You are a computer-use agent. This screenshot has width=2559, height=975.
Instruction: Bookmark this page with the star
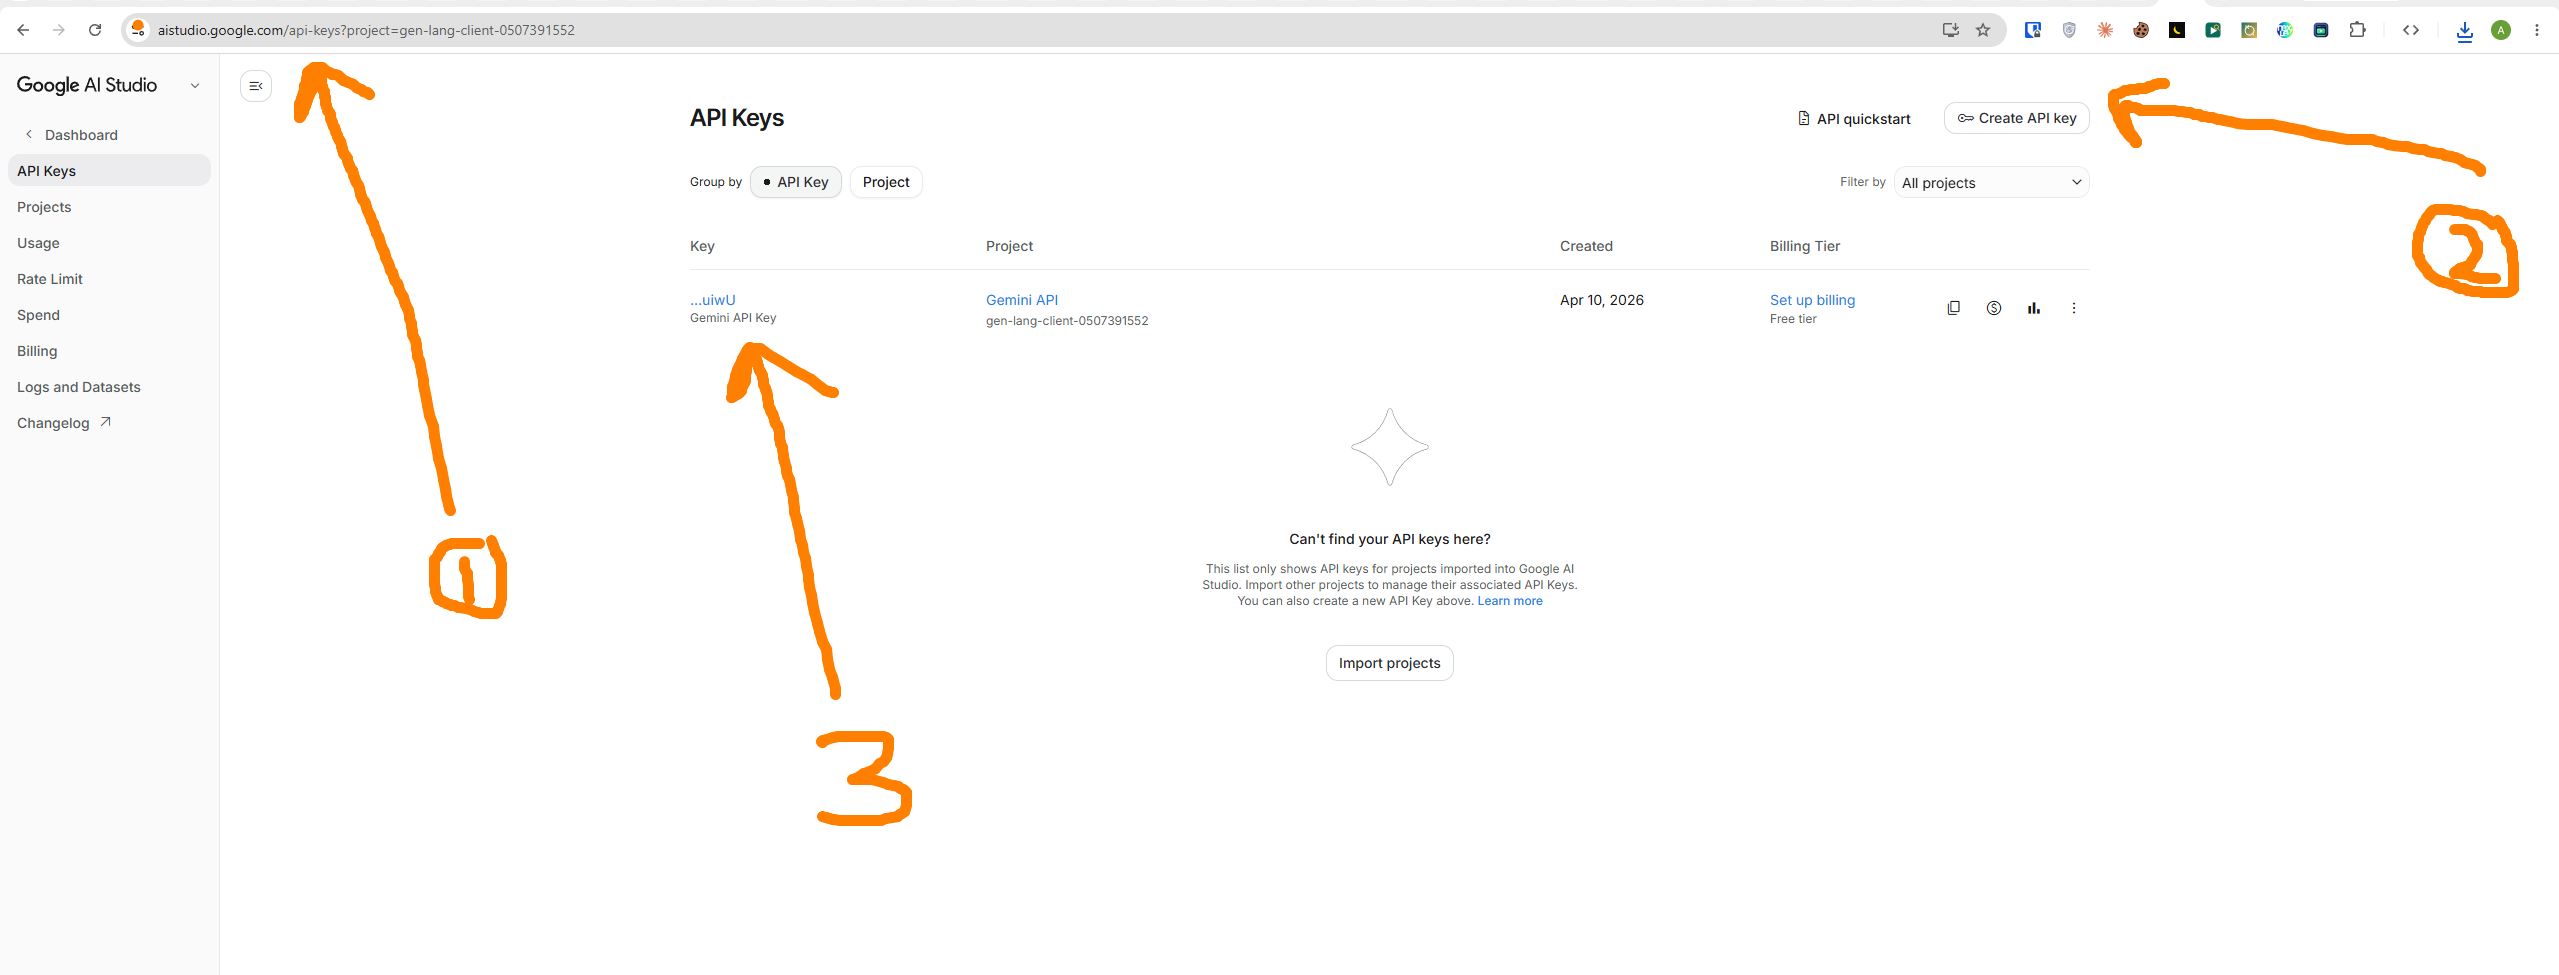click(x=1983, y=30)
